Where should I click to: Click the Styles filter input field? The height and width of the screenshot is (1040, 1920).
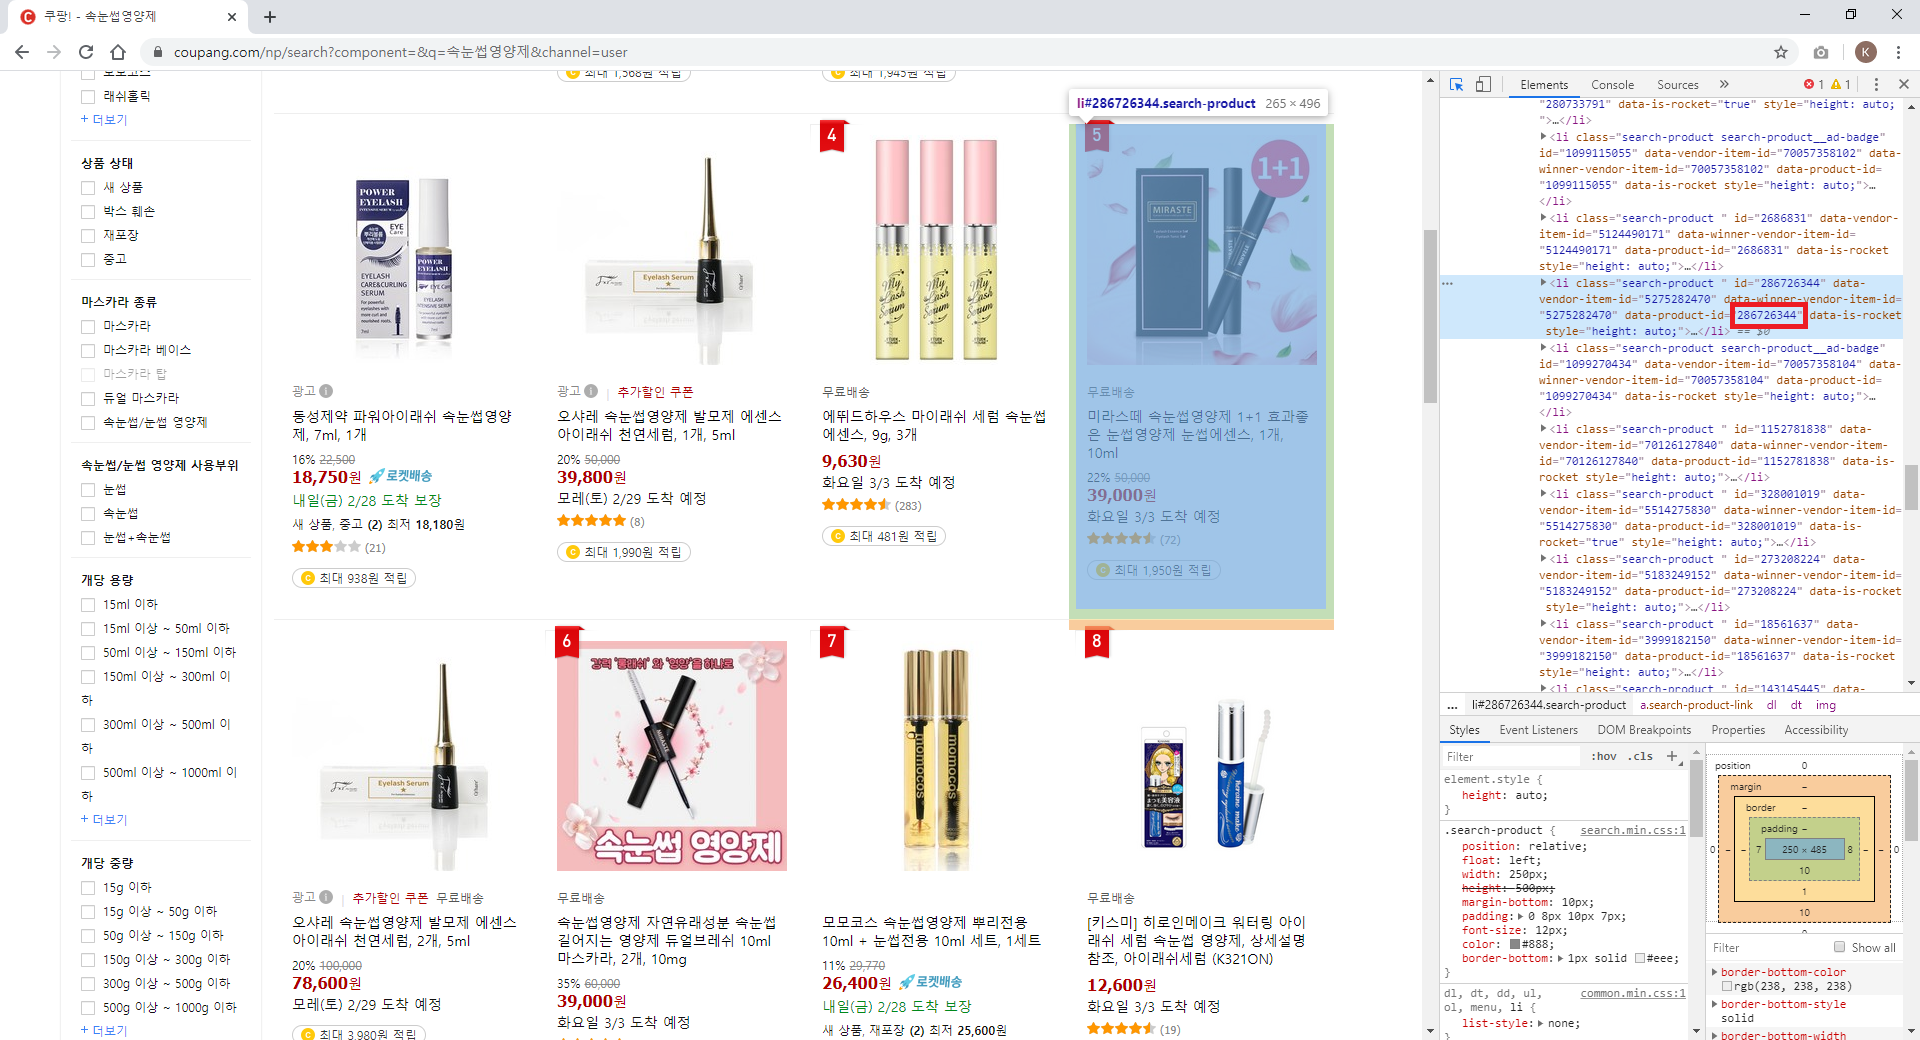(1512, 757)
